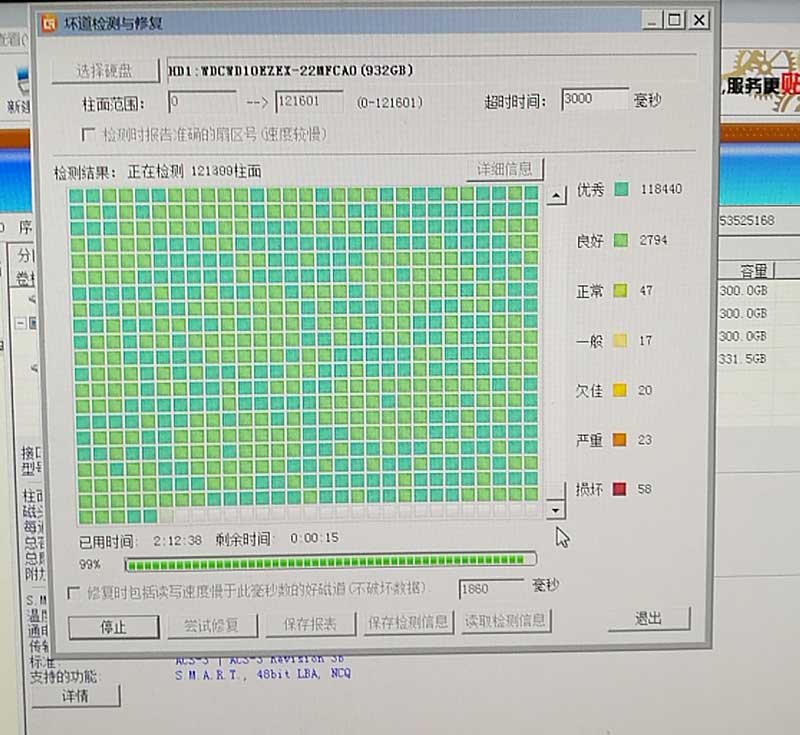Click the yellow 欠佳 legend square

pos(620,390)
